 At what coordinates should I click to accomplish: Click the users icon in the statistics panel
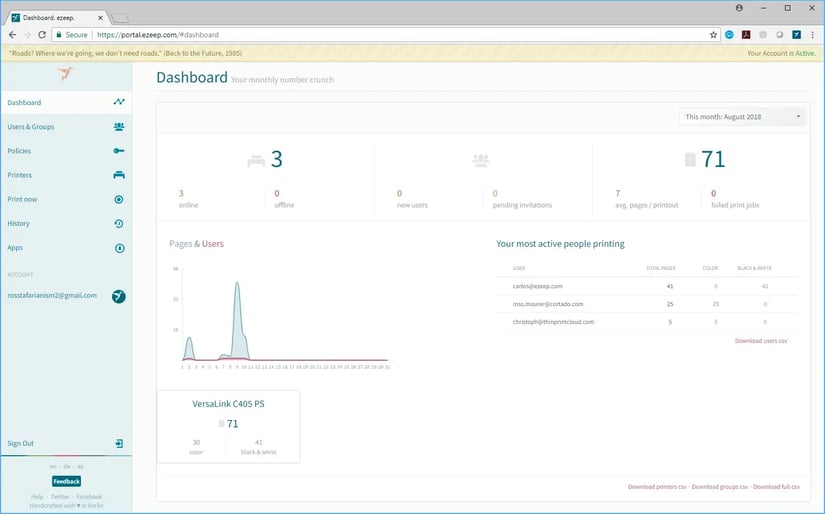coord(480,160)
